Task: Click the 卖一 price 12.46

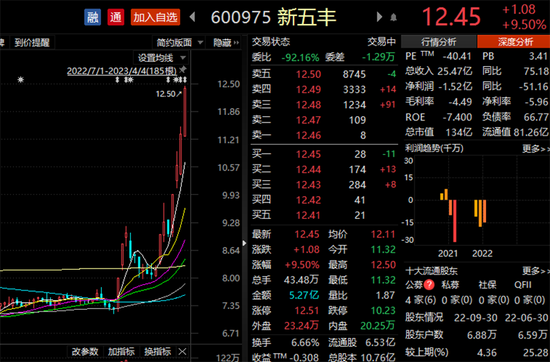Action: 308,135
